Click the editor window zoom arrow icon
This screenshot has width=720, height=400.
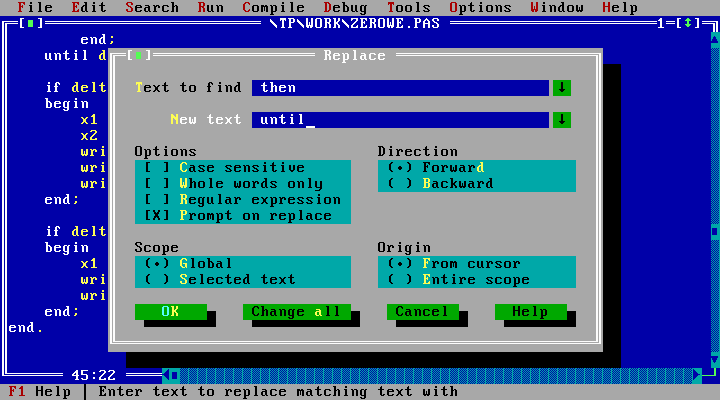[x=689, y=23]
